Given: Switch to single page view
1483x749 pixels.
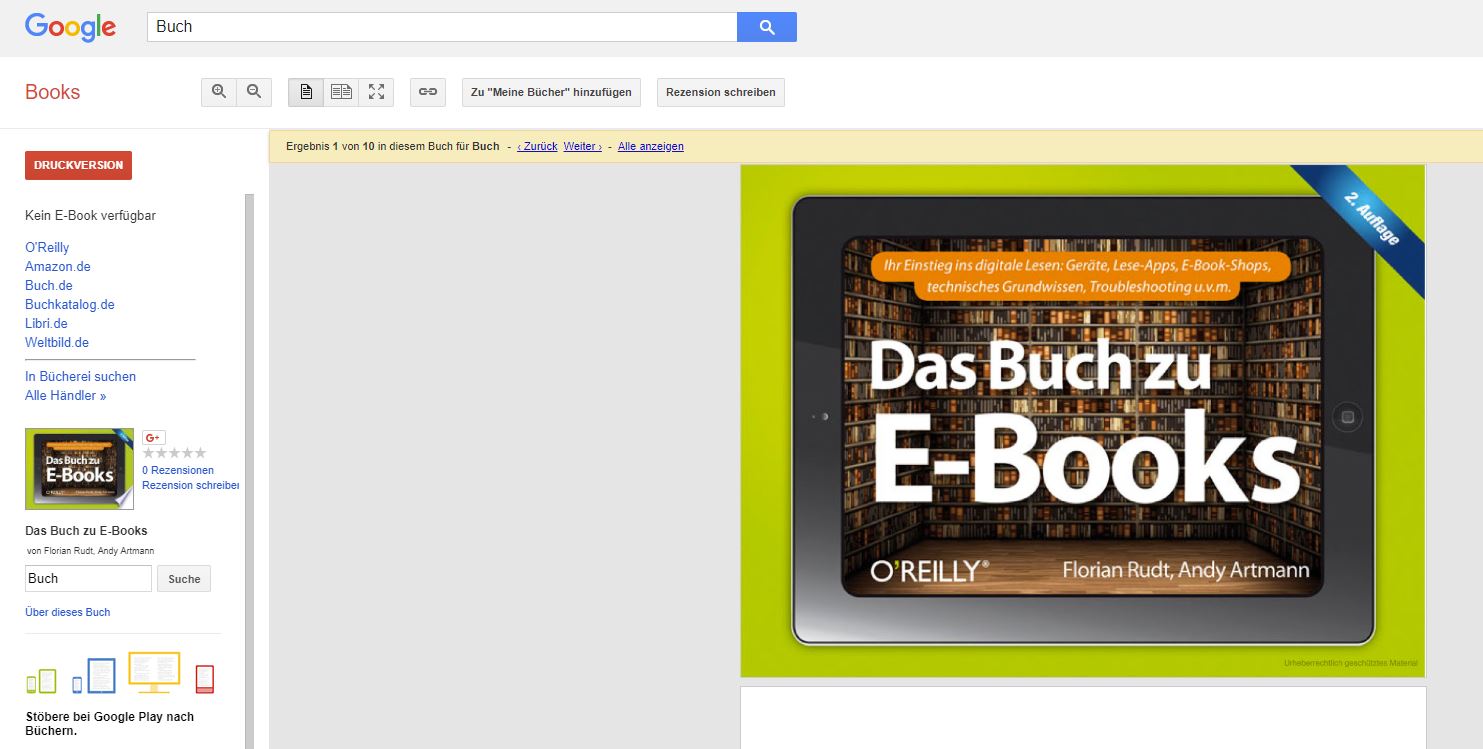Looking at the screenshot, I should point(306,92).
